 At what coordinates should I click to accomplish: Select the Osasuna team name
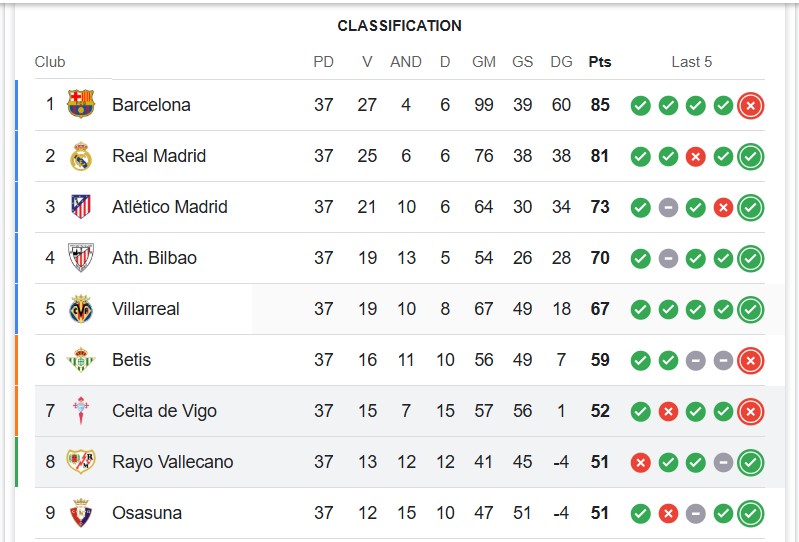(147, 512)
